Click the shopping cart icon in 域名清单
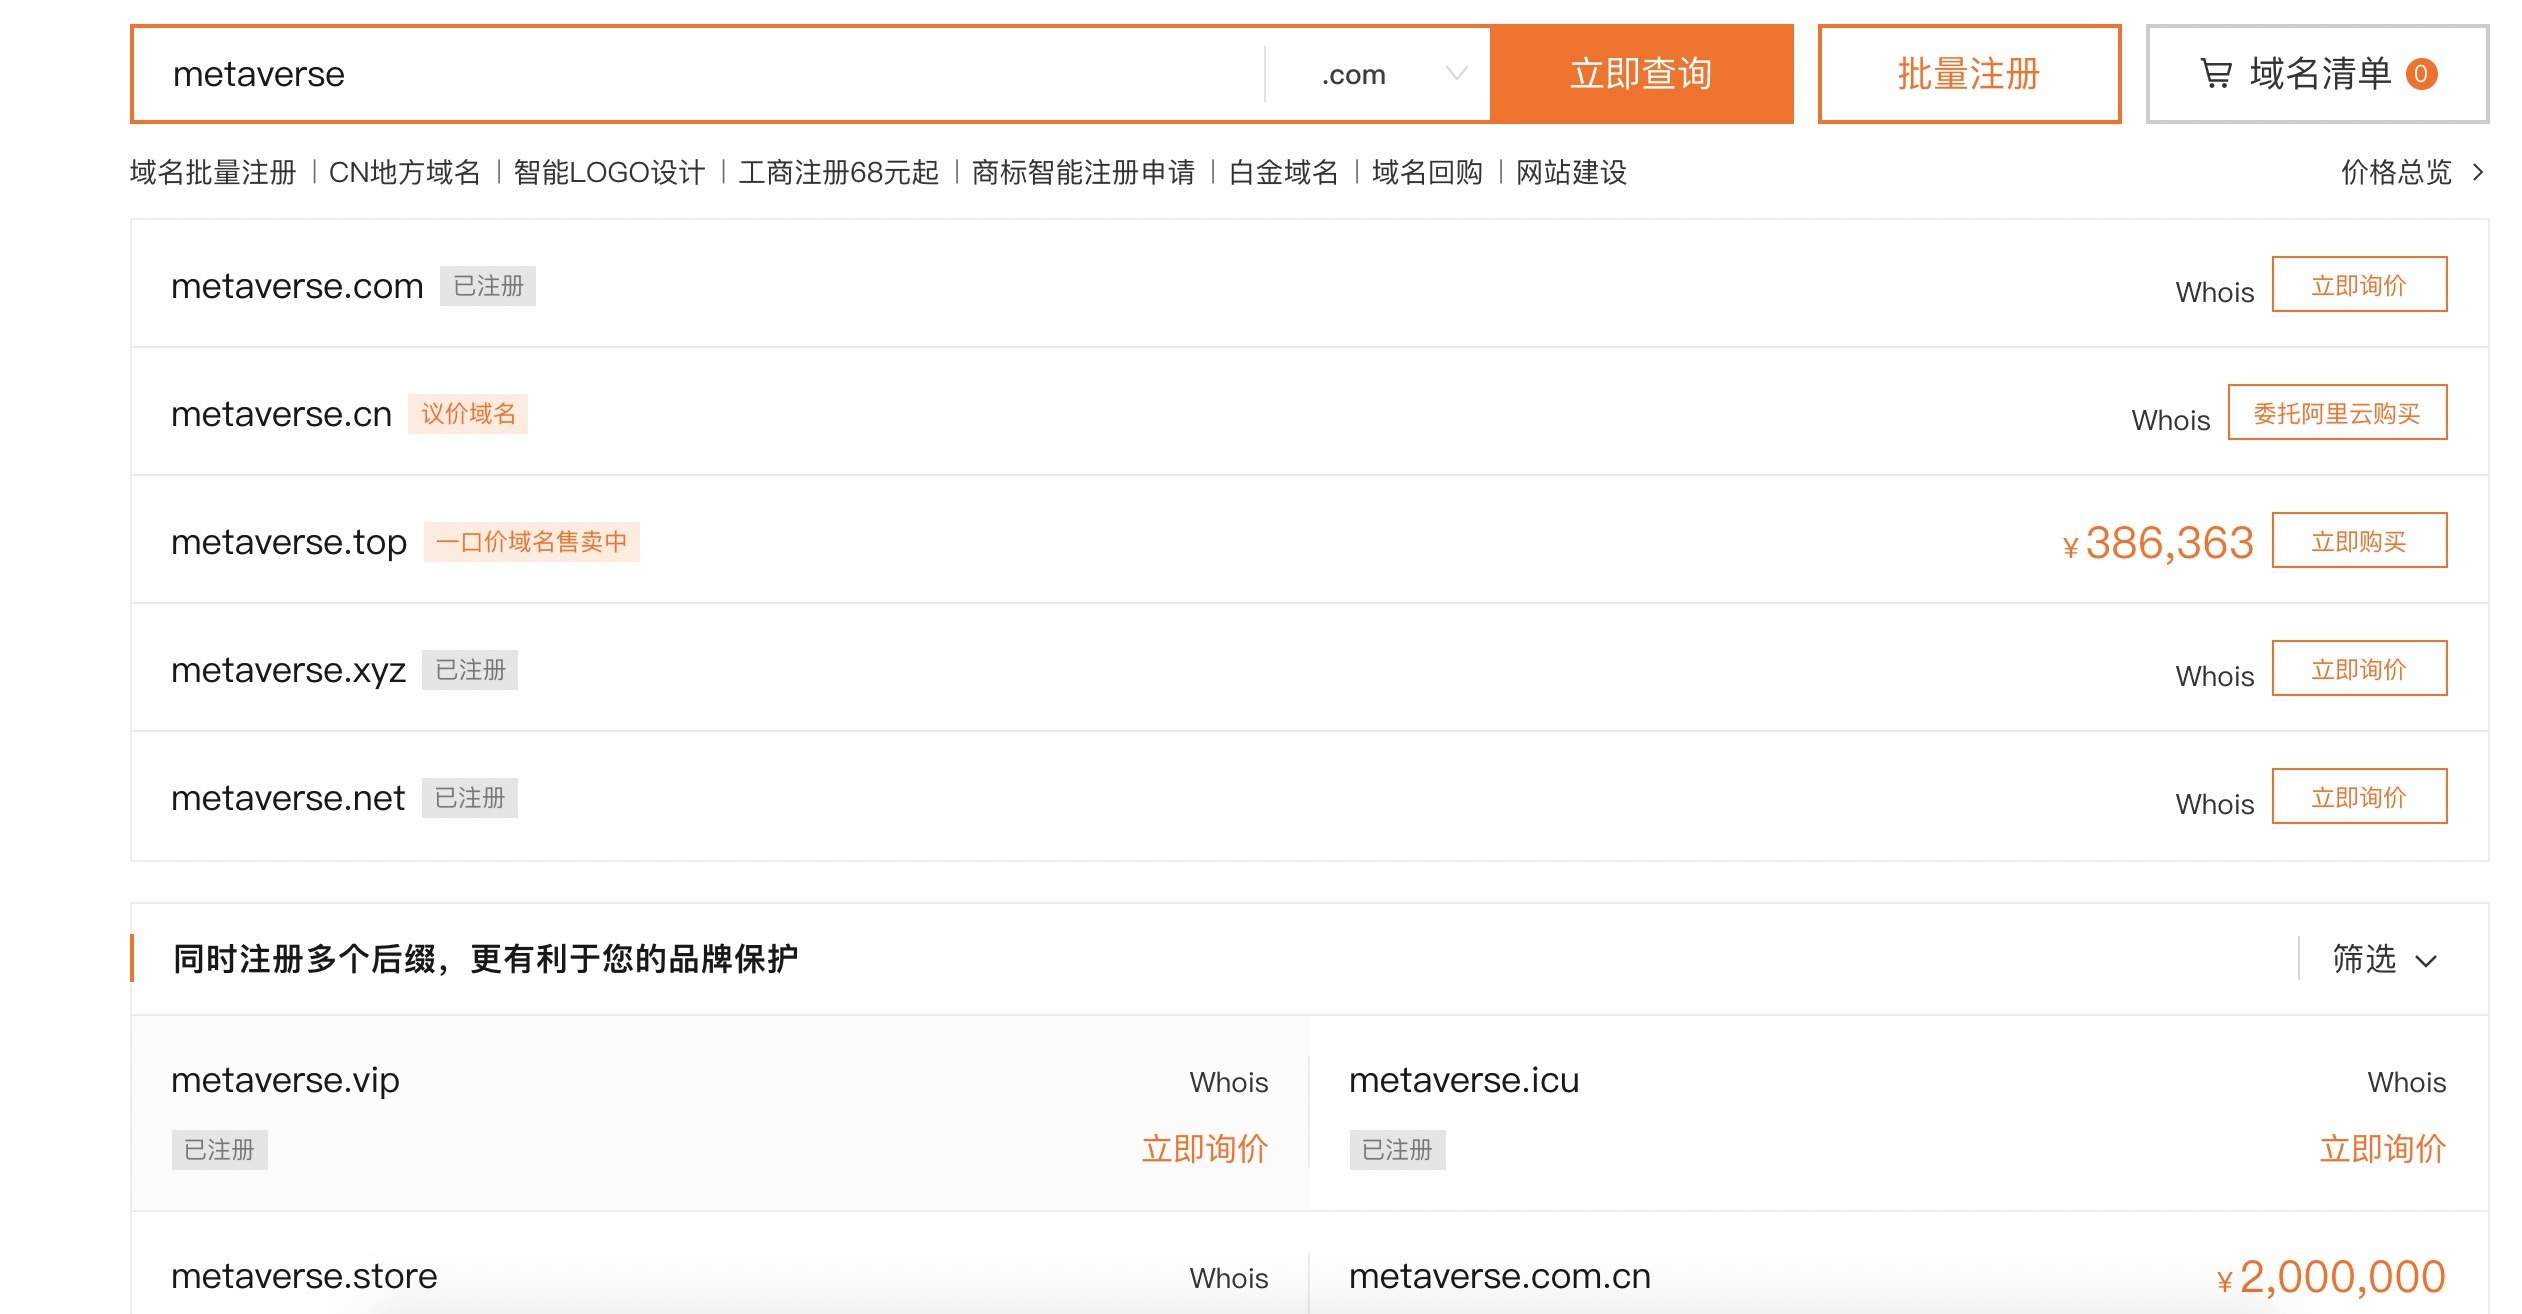 click(2216, 74)
